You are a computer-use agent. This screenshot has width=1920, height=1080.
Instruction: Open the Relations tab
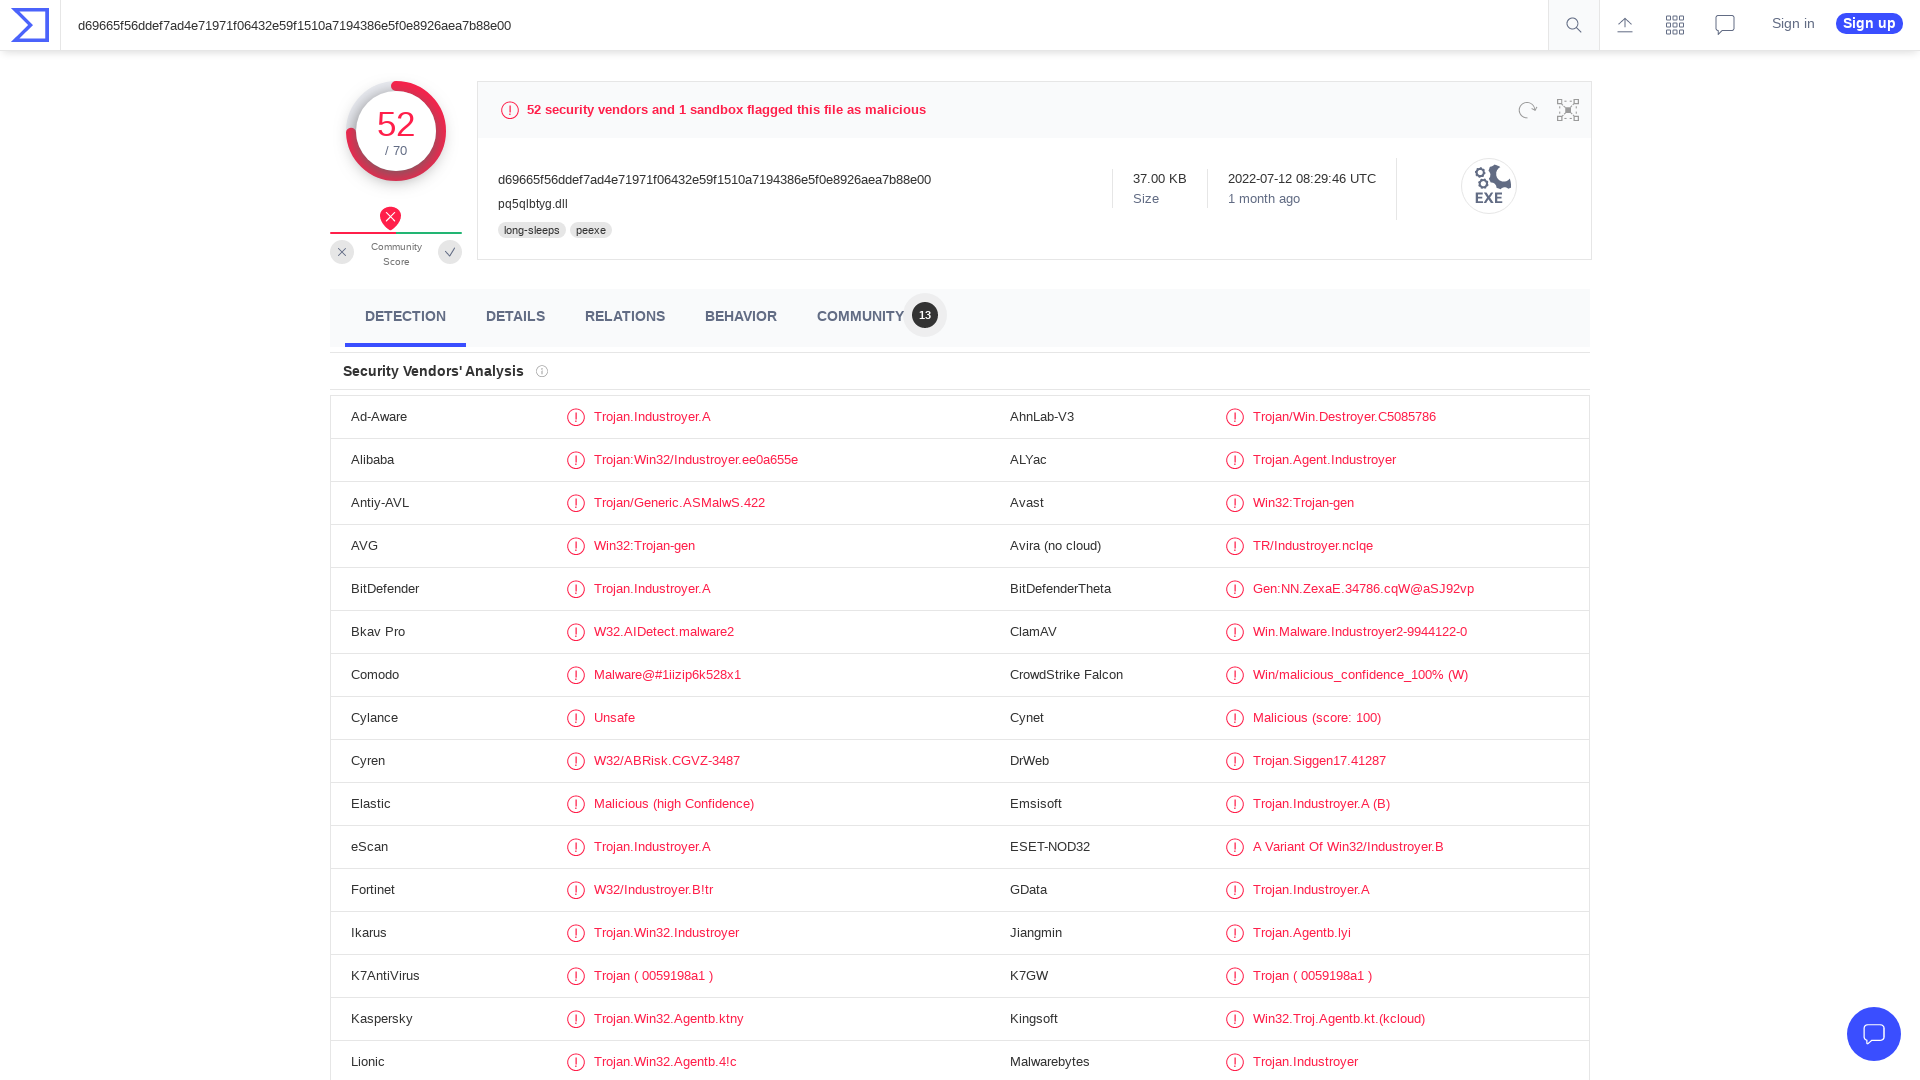pyautogui.click(x=625, y=316)
